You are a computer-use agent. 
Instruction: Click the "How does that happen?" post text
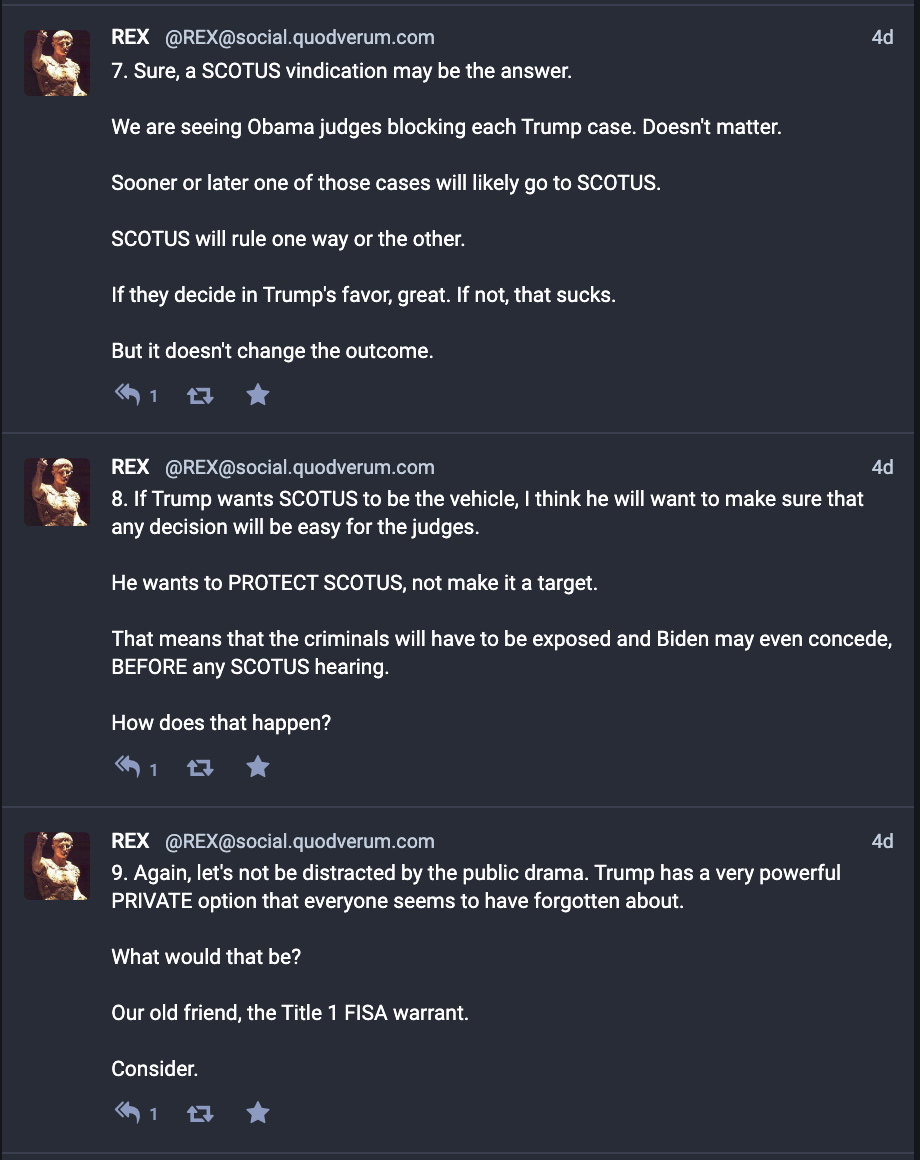tap(221, 722)
